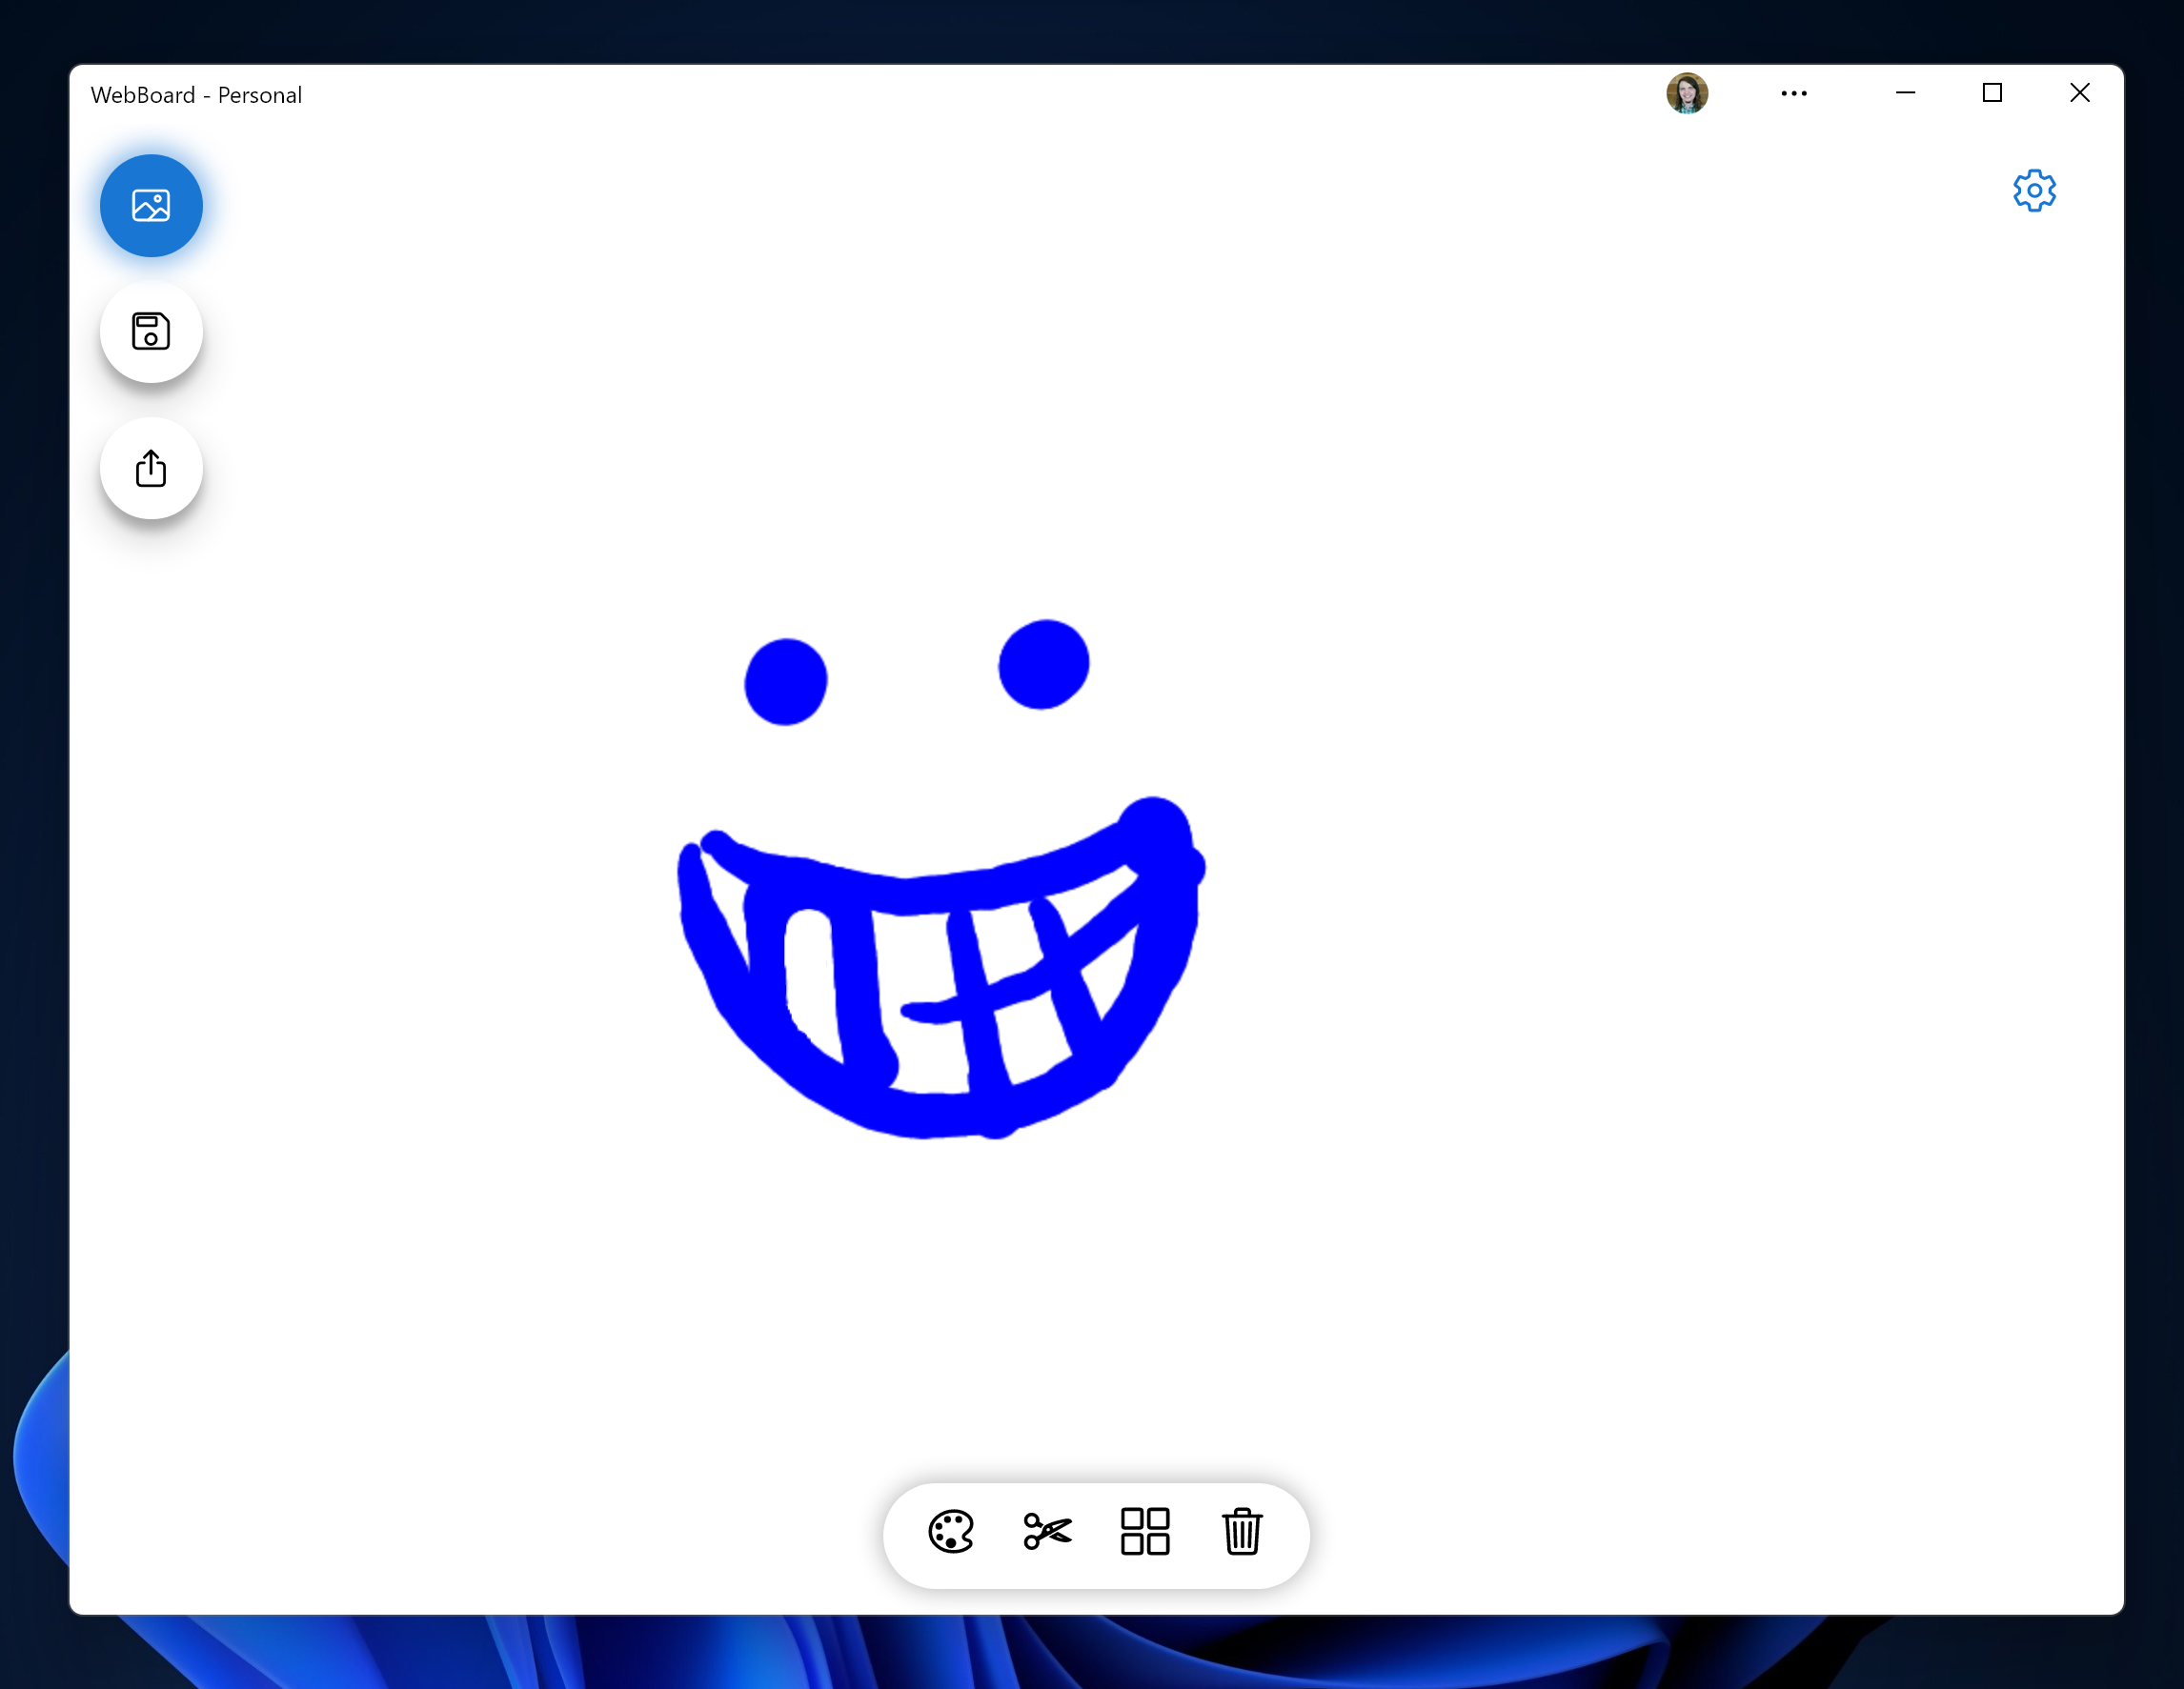The image size is (2184, 1689).
Task: Click the blue bottom curve of the mouth
Action: (x=925, y=1115)
